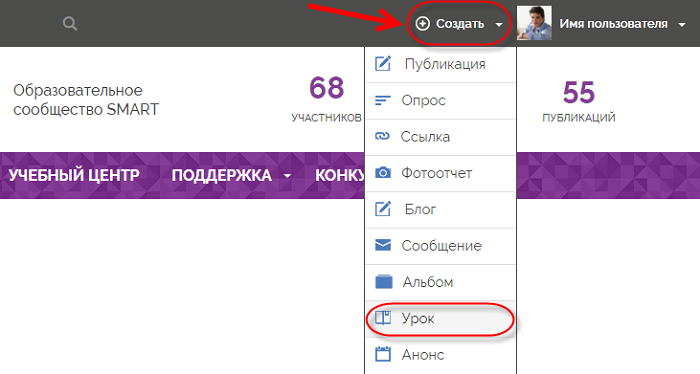The width and height of the screenshot is (700, 374).
Task: Pick Анонс in the create menu
Action: 441,355
